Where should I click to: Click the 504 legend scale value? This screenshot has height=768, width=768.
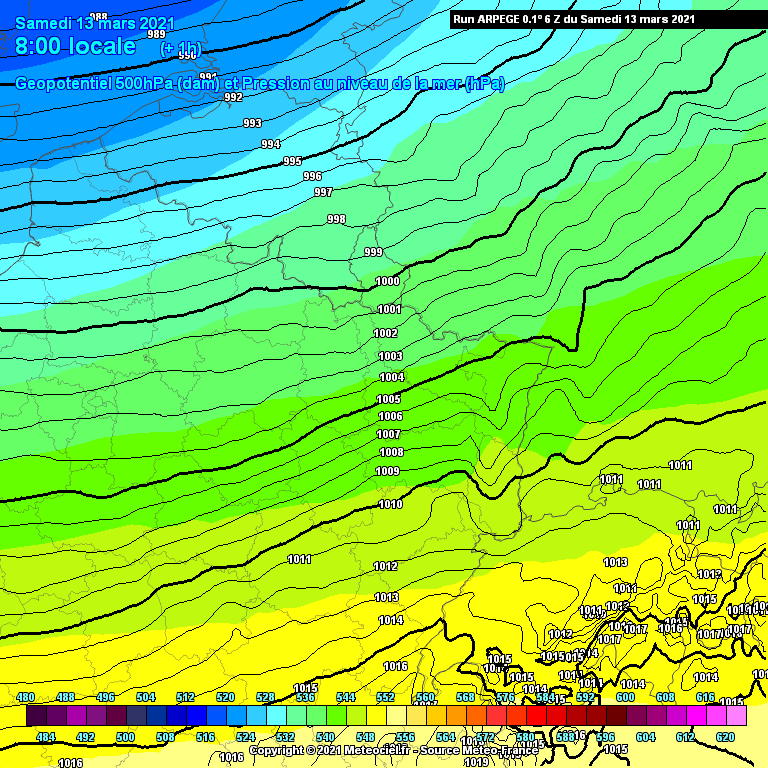[x=146, y=697]
